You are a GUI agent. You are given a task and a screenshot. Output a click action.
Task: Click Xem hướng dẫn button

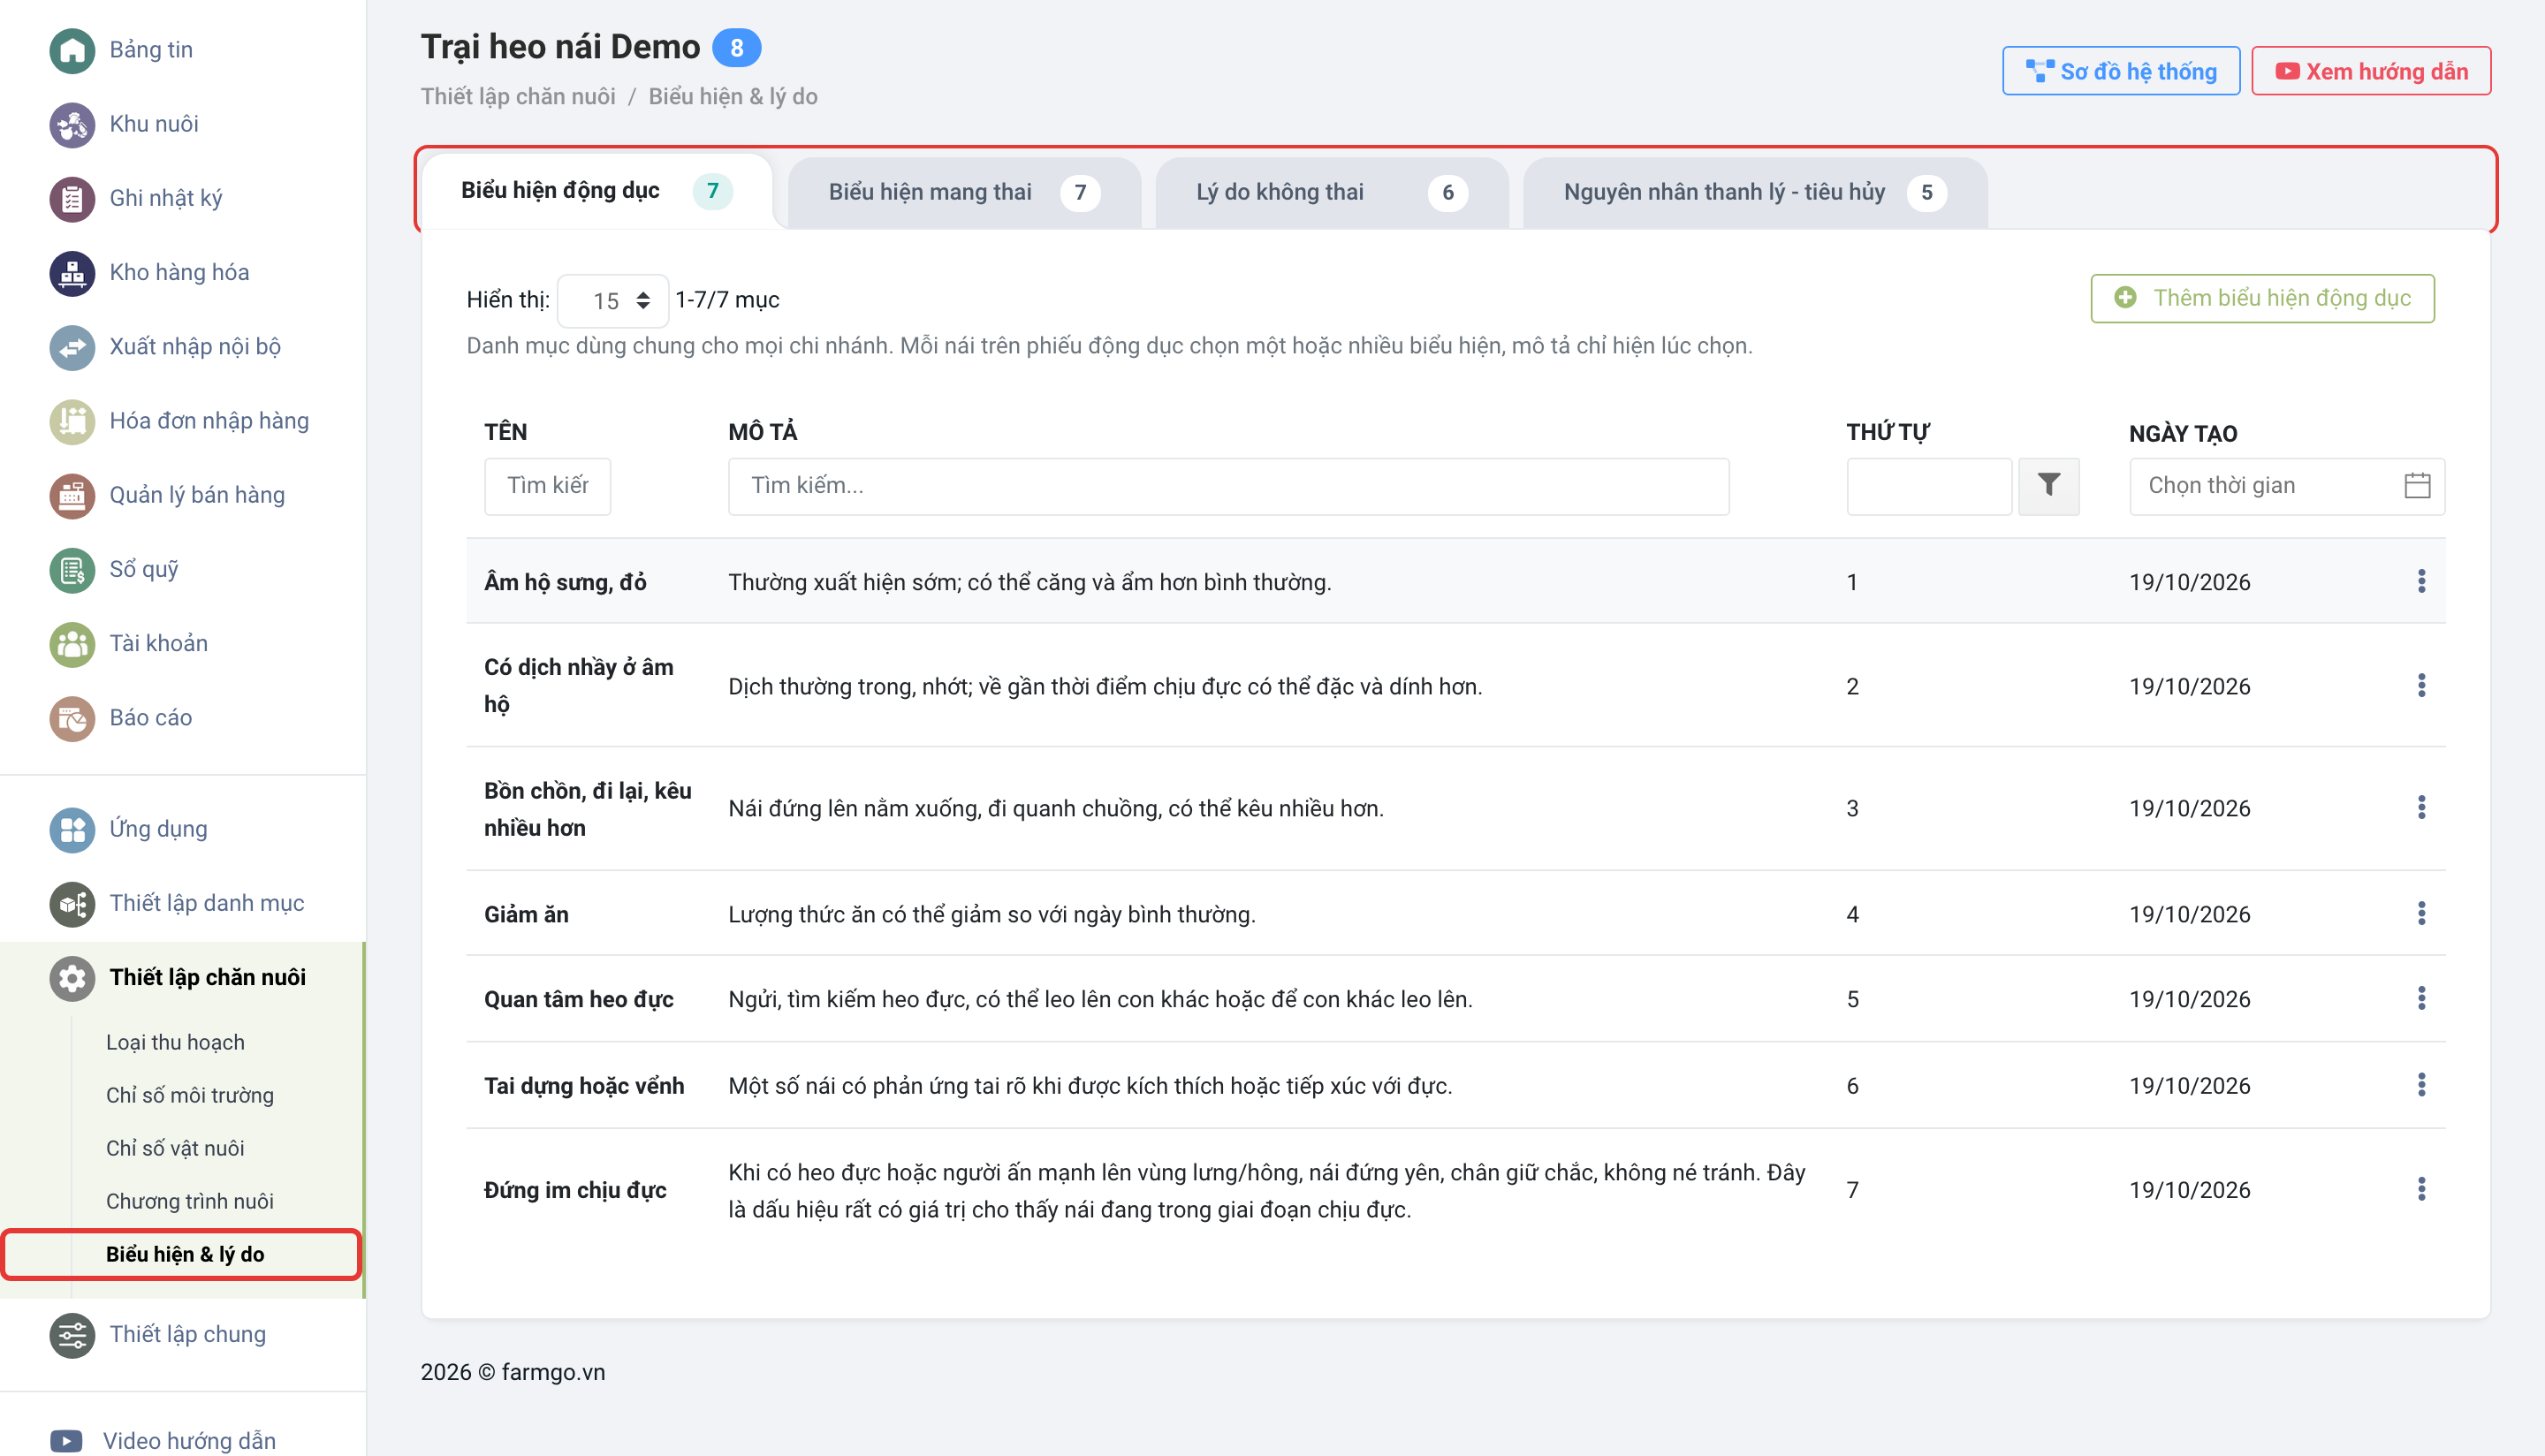[2370, 71]
